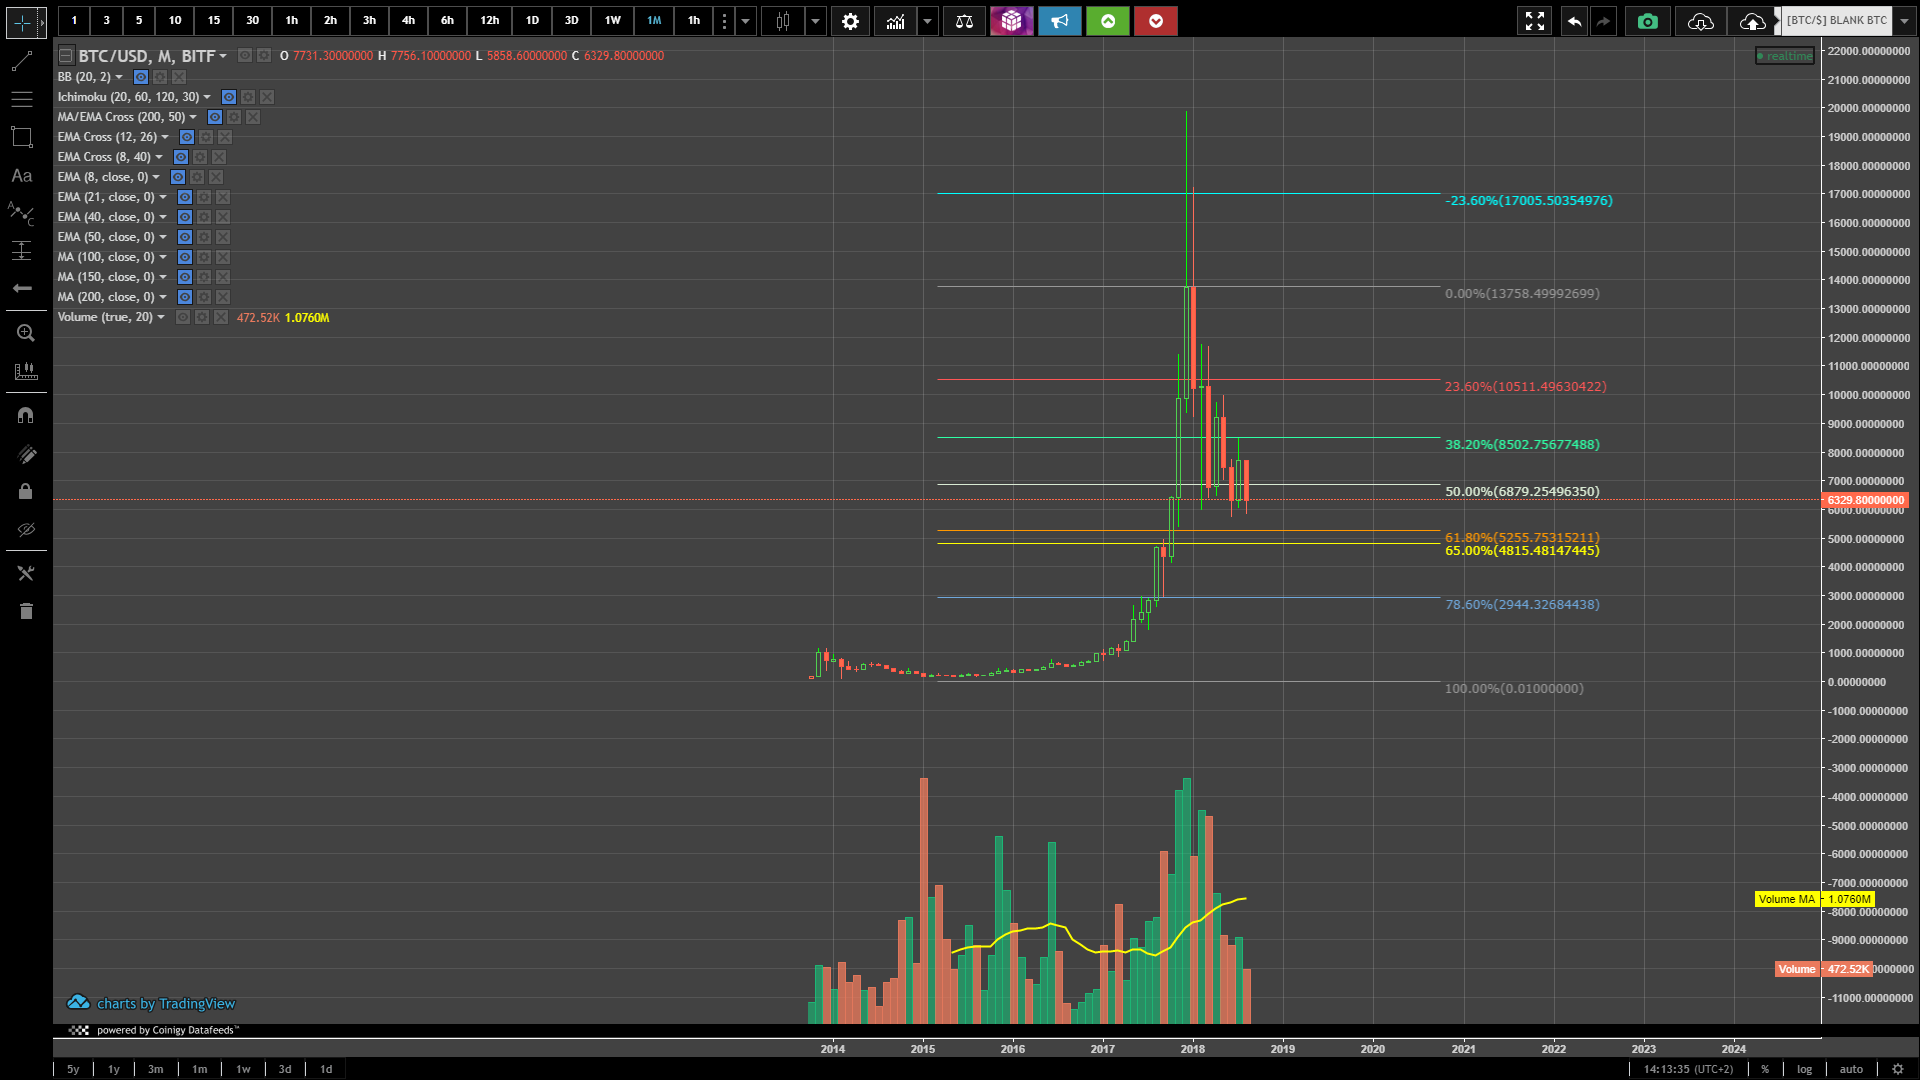1920x1080 pixels.
Task: Click the candlestick chart style icon
Action: pyautogui.click(x=783, y=21)
